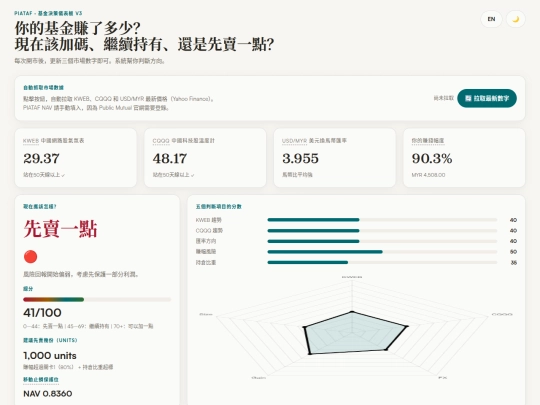The height and width of the screenshot is (405, 540).
Task: Click the 41/100 total score
Action: tap(42, 313)
